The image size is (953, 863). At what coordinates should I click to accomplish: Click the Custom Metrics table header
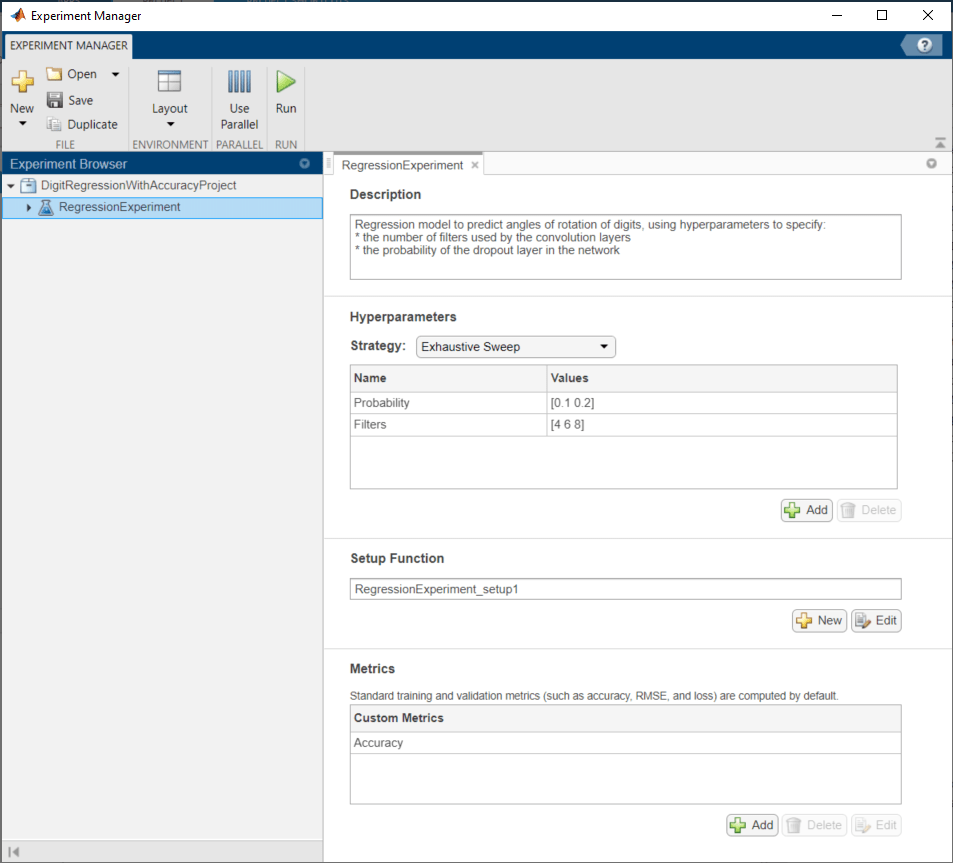point(625,718)
